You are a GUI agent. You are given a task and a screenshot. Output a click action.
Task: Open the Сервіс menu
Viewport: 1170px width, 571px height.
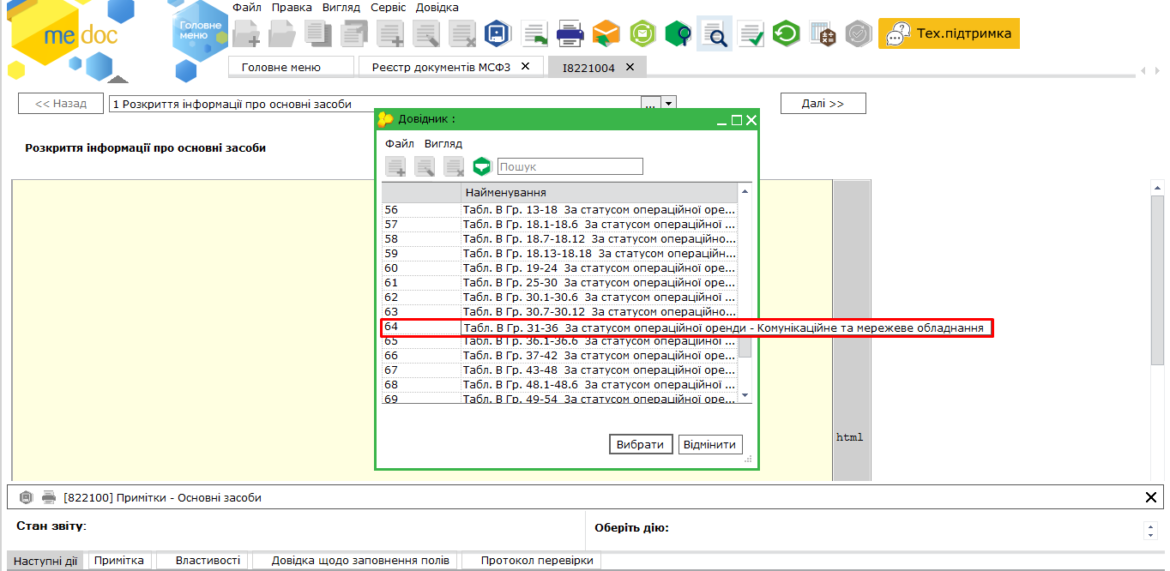[x=388, y=7]
